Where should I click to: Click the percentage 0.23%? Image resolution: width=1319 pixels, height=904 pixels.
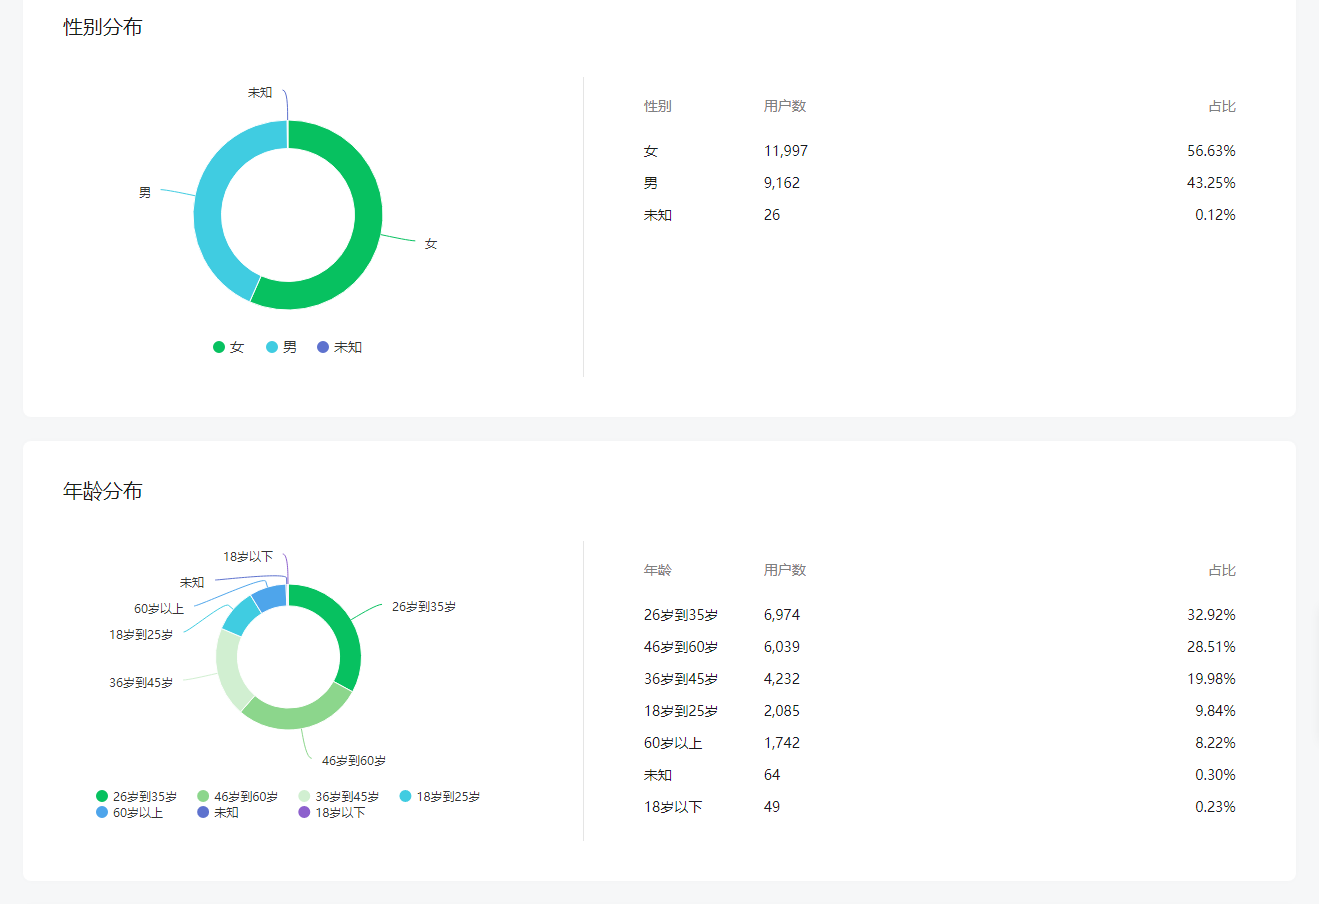pos(1215,807)
